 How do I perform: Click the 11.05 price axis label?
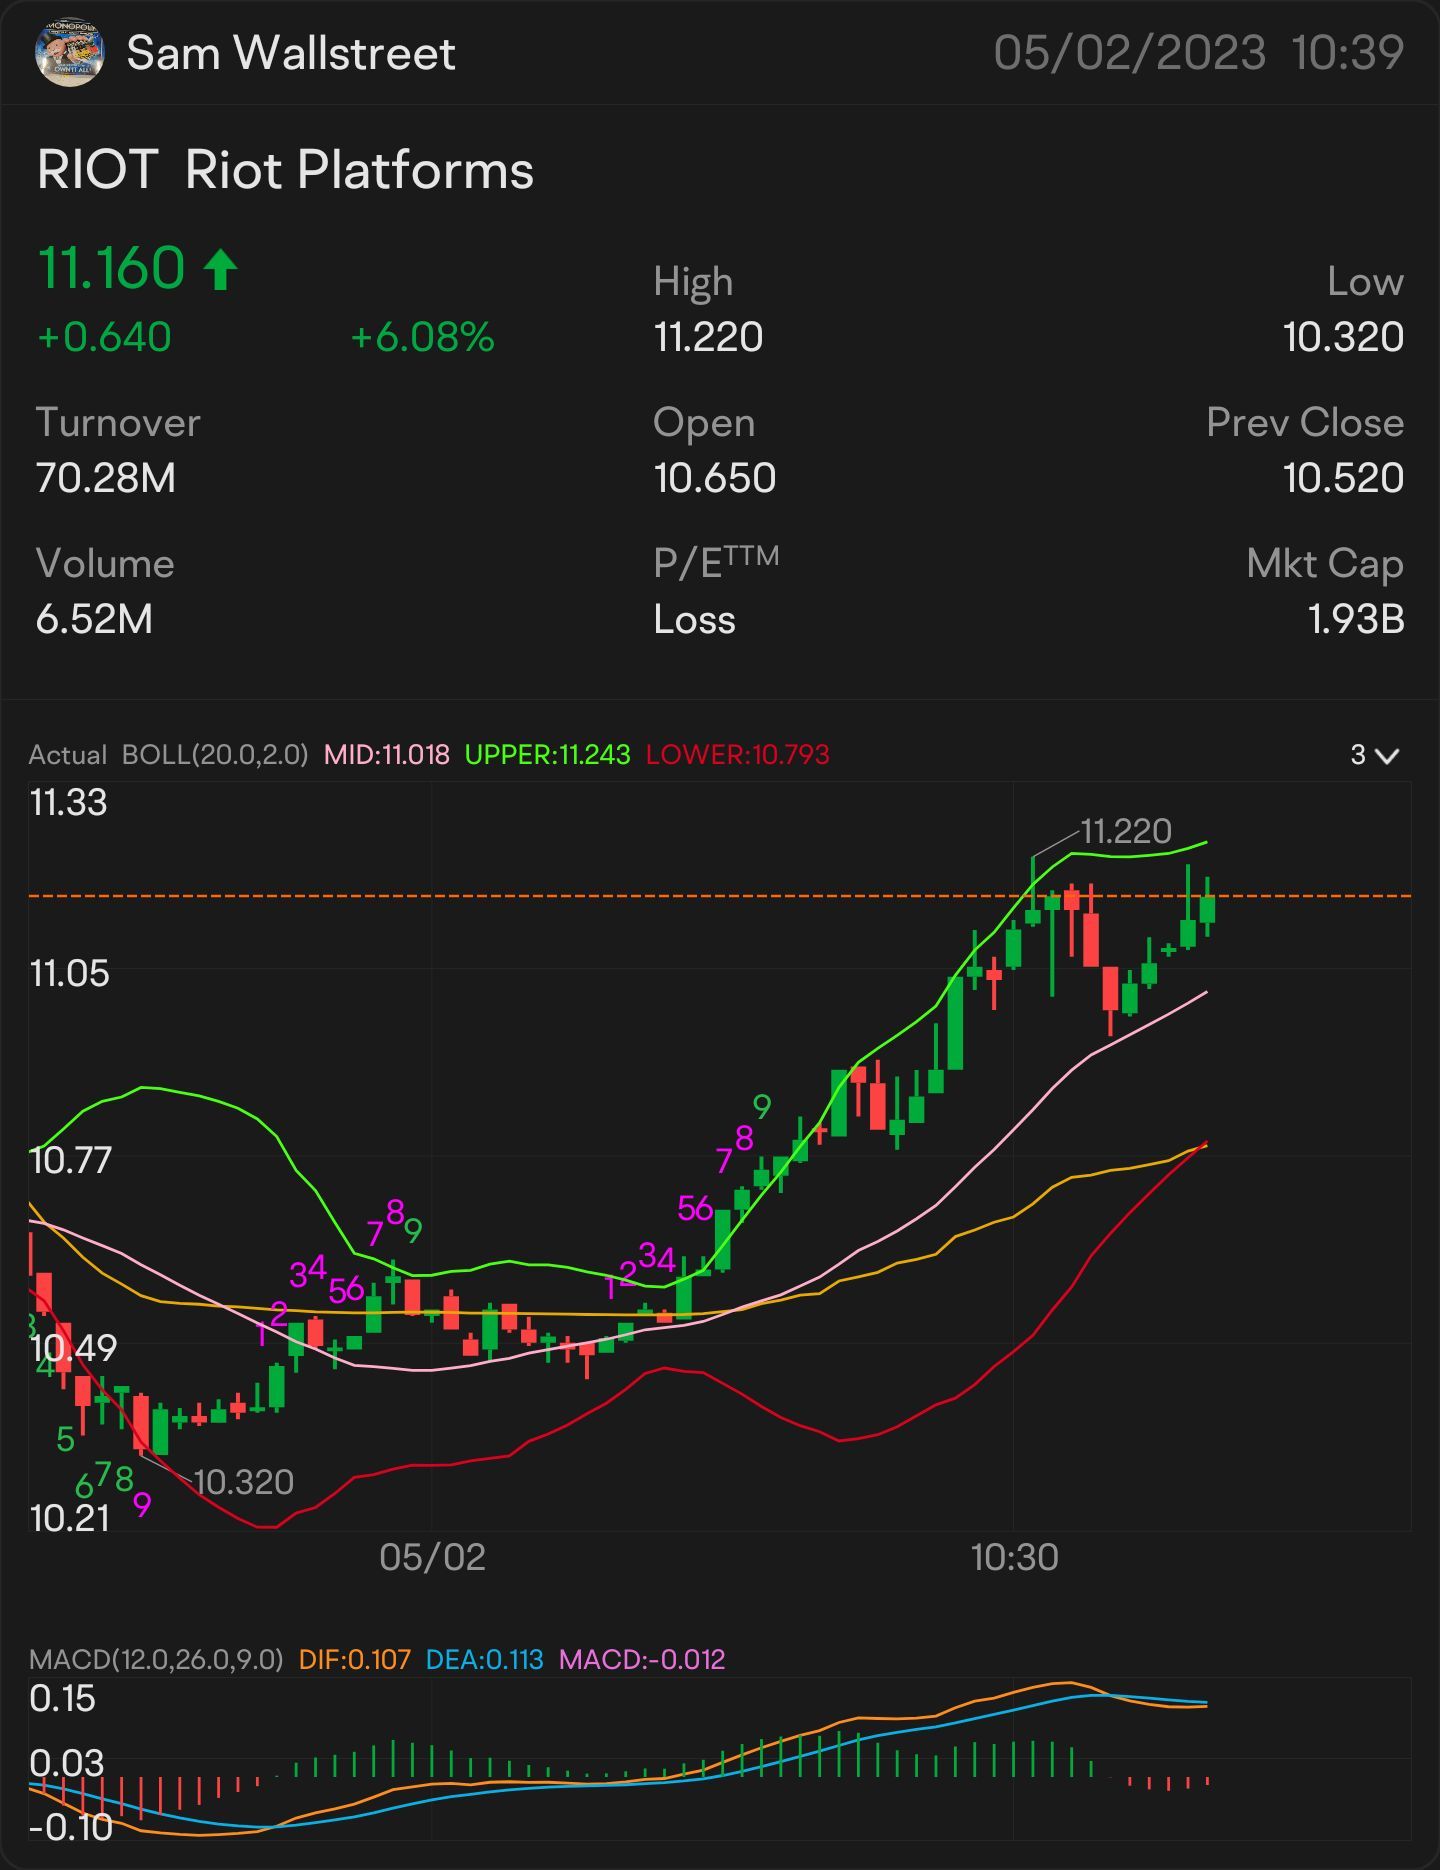69,973
